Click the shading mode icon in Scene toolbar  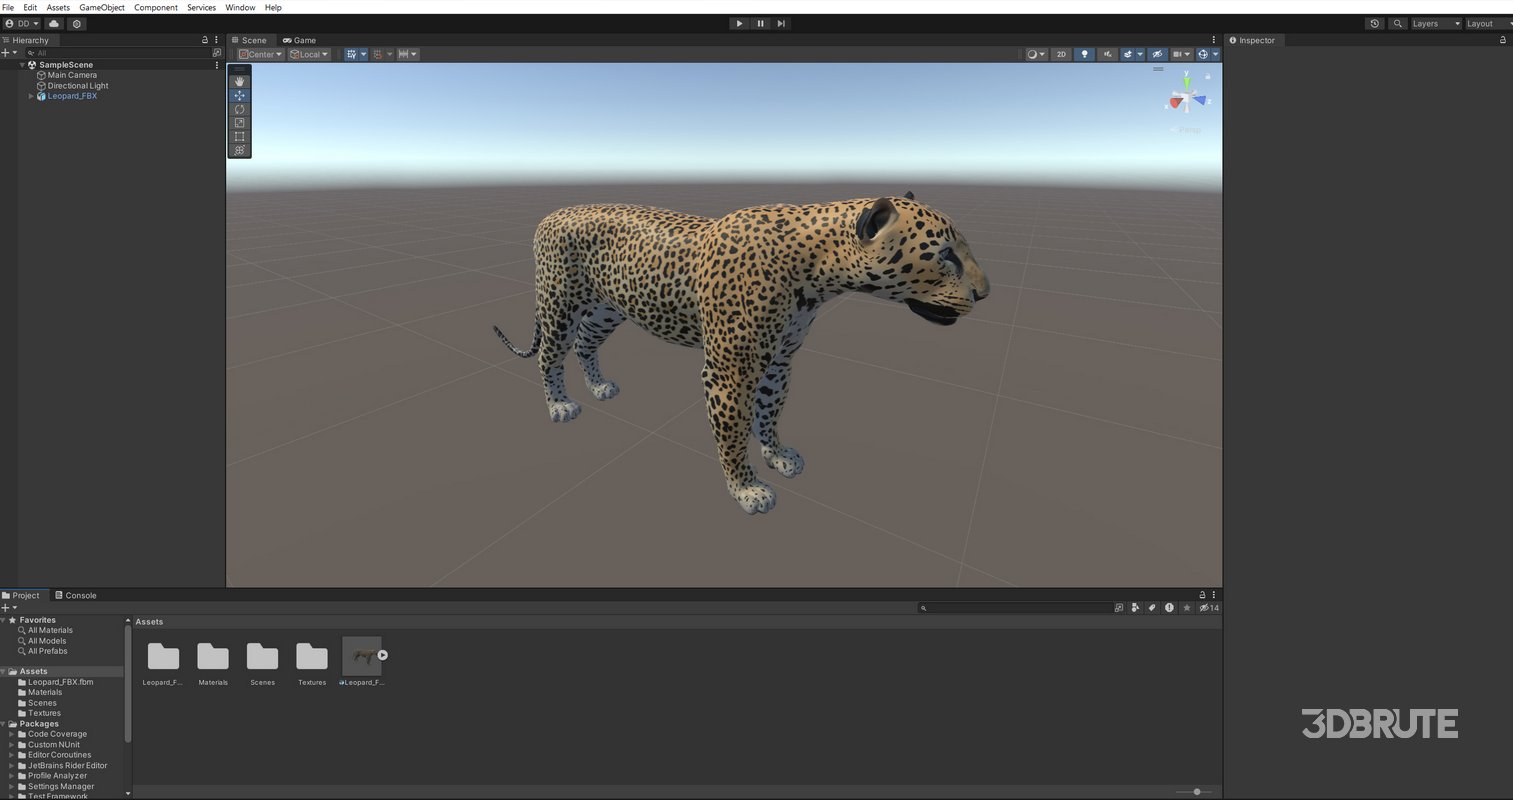1033,54
